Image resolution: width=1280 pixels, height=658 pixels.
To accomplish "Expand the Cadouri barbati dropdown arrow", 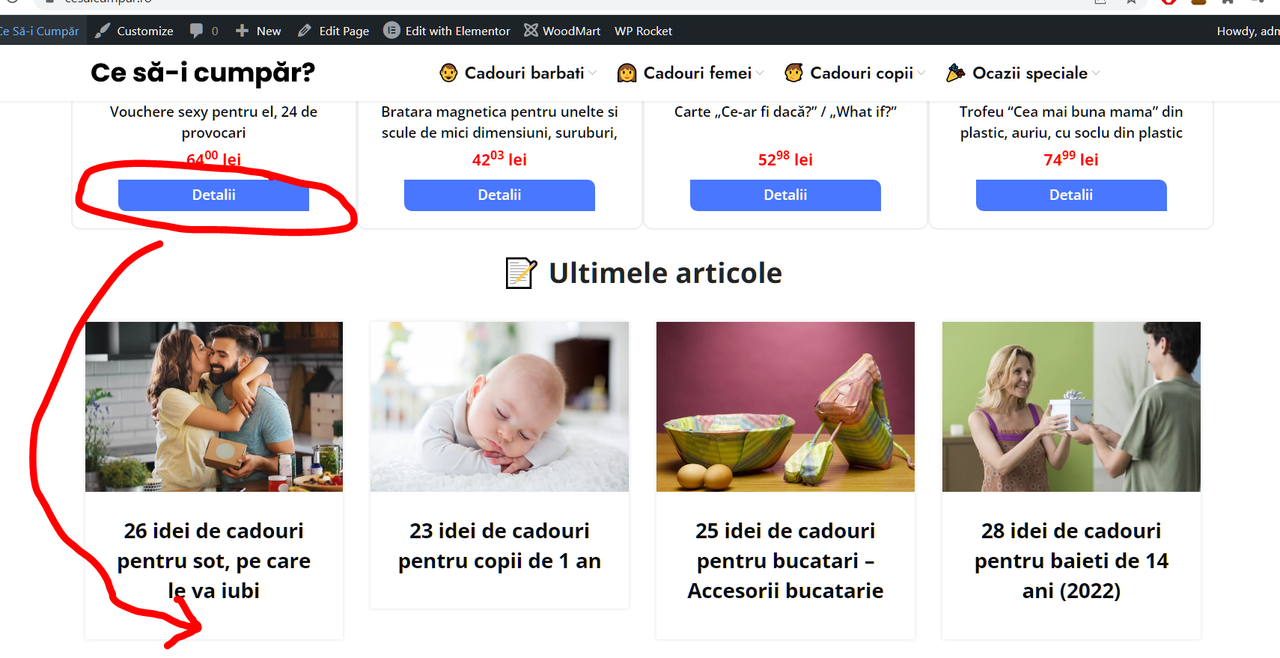I will 593,73.
